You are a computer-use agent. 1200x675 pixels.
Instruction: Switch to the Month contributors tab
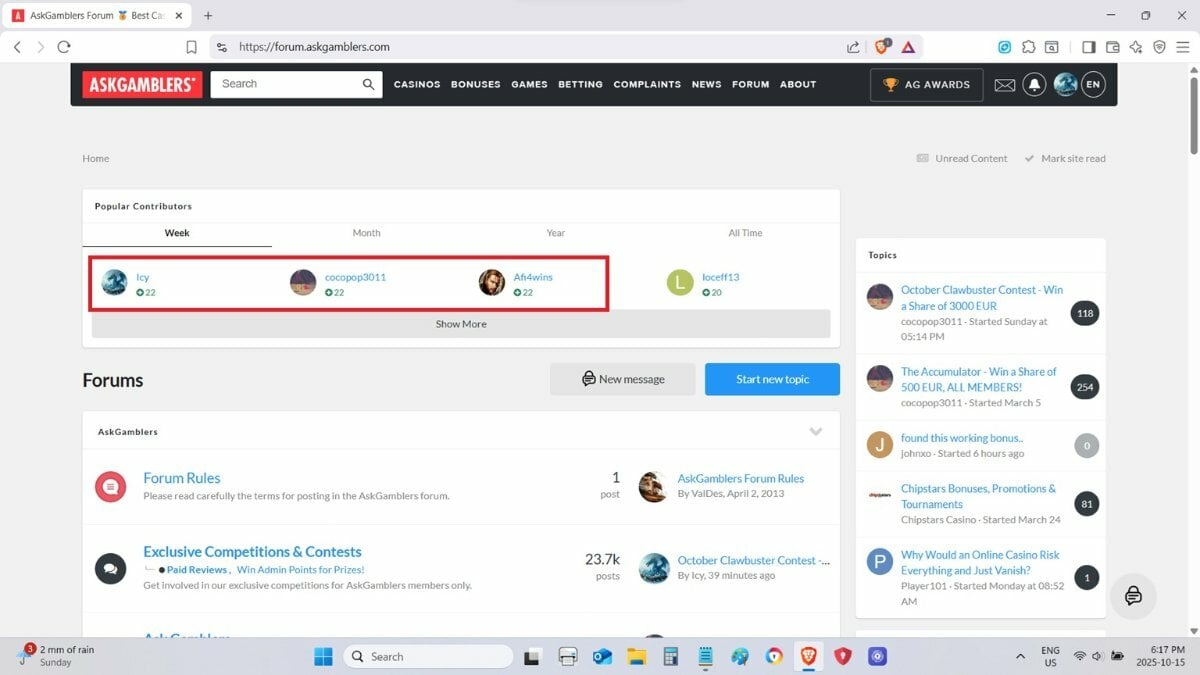coord(366,233)
